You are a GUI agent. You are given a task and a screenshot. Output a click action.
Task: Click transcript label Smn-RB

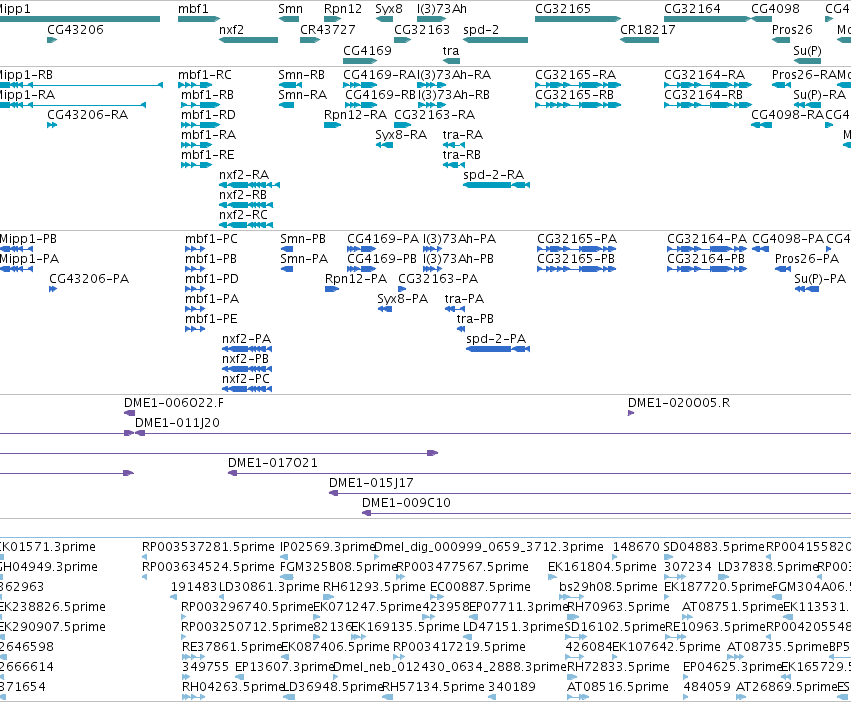pyautogui.click(x=302, y=74)
